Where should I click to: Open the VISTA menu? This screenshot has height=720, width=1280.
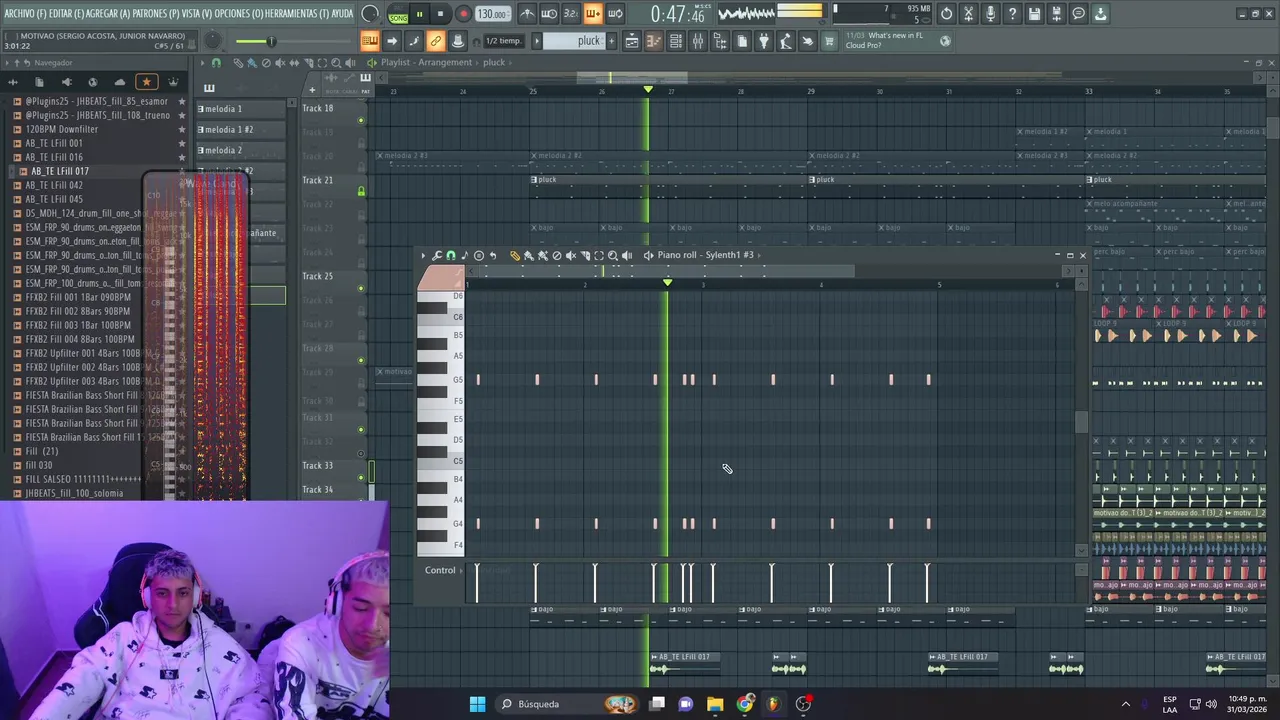[197, 13]
